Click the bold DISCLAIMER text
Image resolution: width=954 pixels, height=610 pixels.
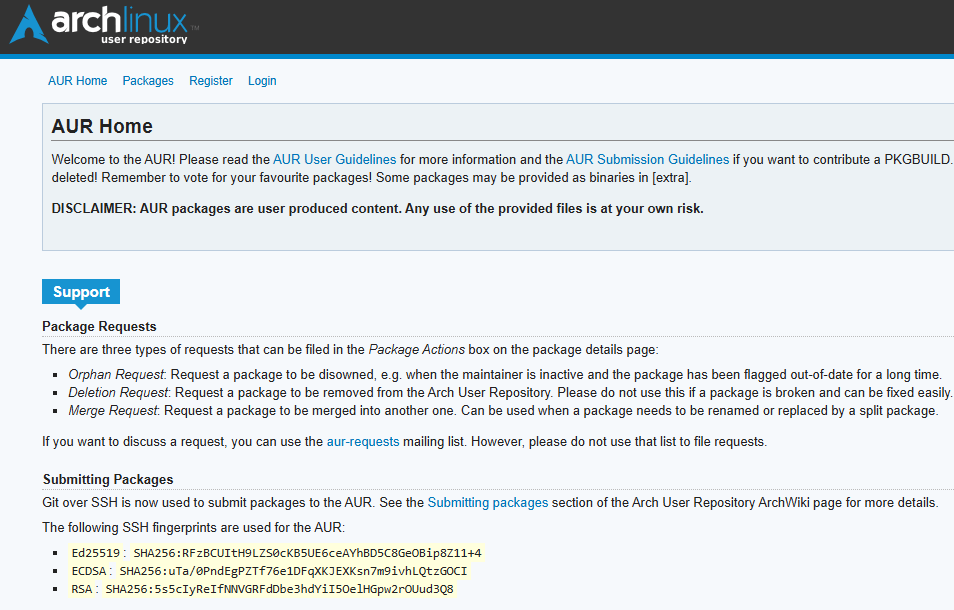[377, 208]
